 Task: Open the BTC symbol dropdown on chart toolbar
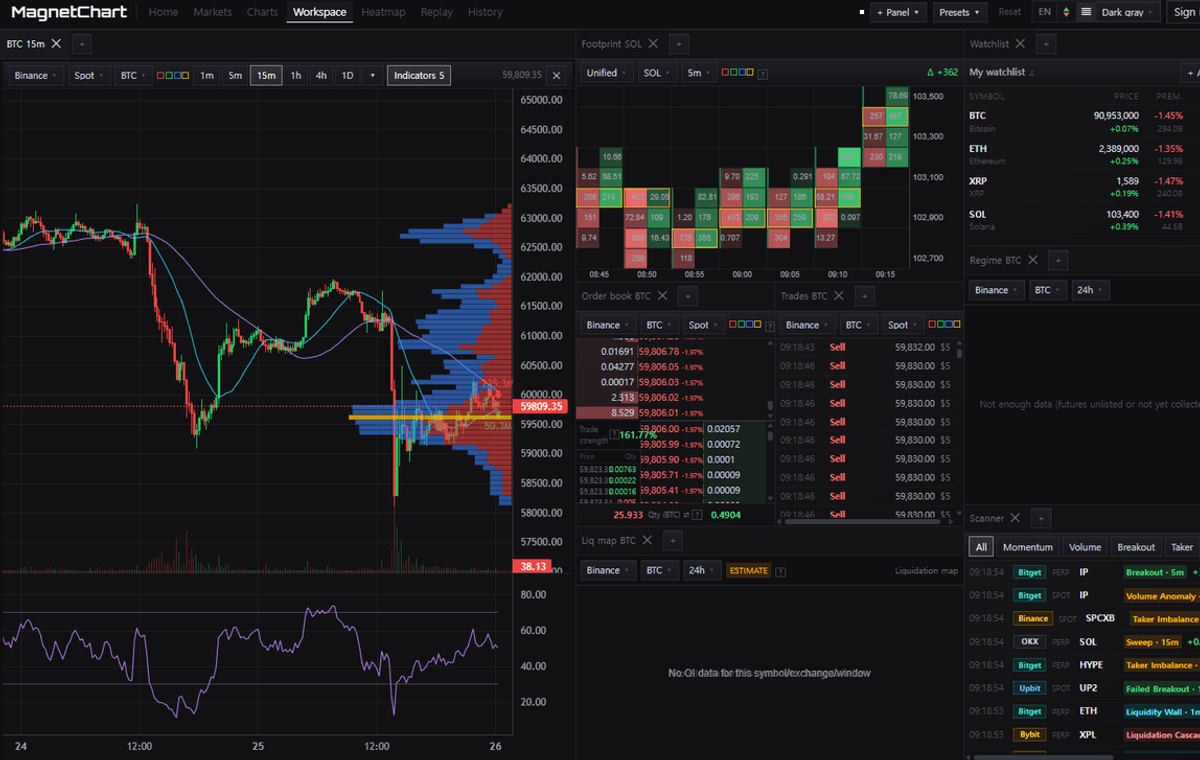pyautogui.click(x=133, y=75)
